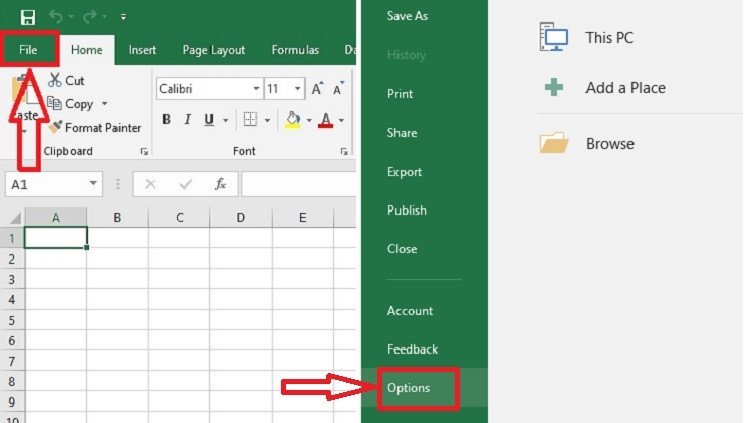Open the Clipboard pane launcher

[x=144, y=151]
